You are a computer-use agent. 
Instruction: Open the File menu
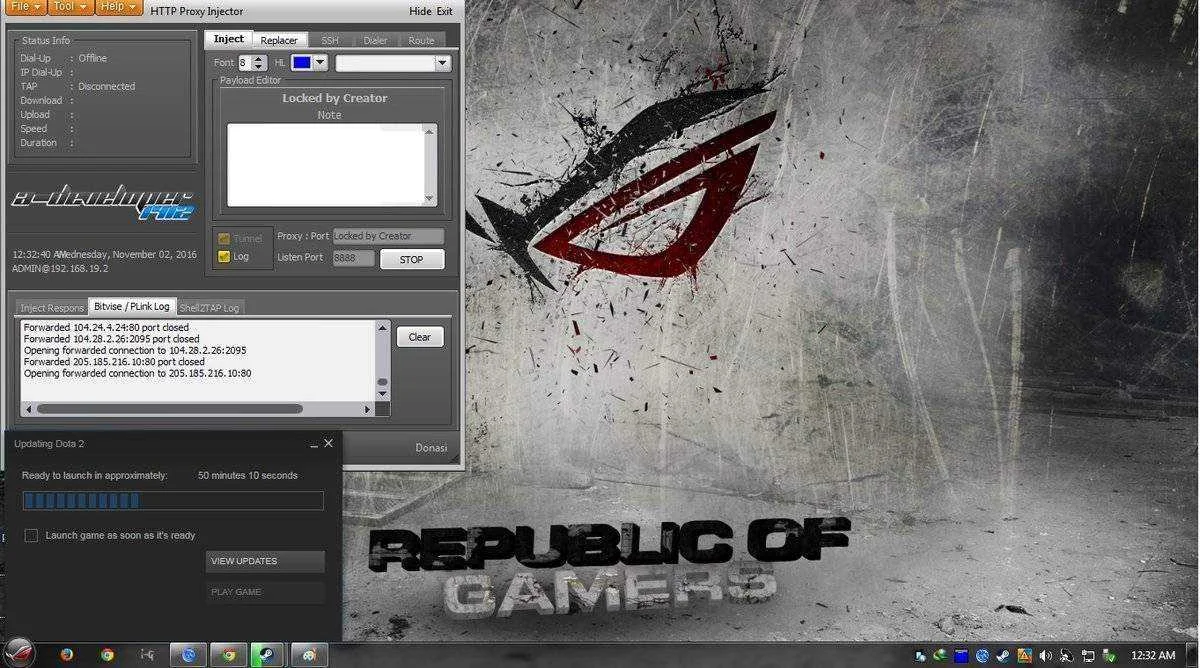point(24,6)
